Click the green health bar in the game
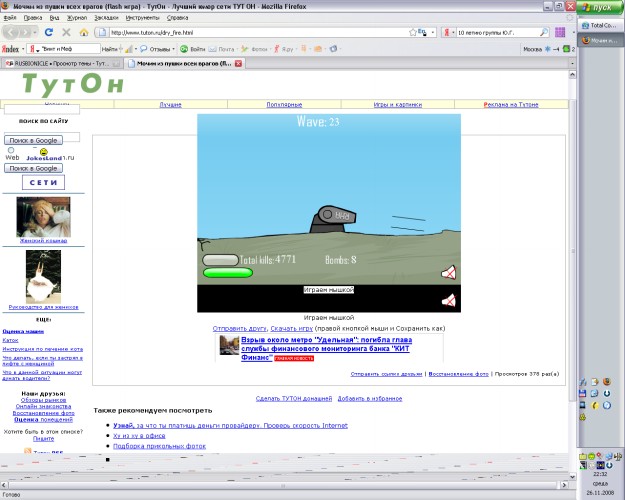Viewport: 625px width, 500px height. point(228,273)
